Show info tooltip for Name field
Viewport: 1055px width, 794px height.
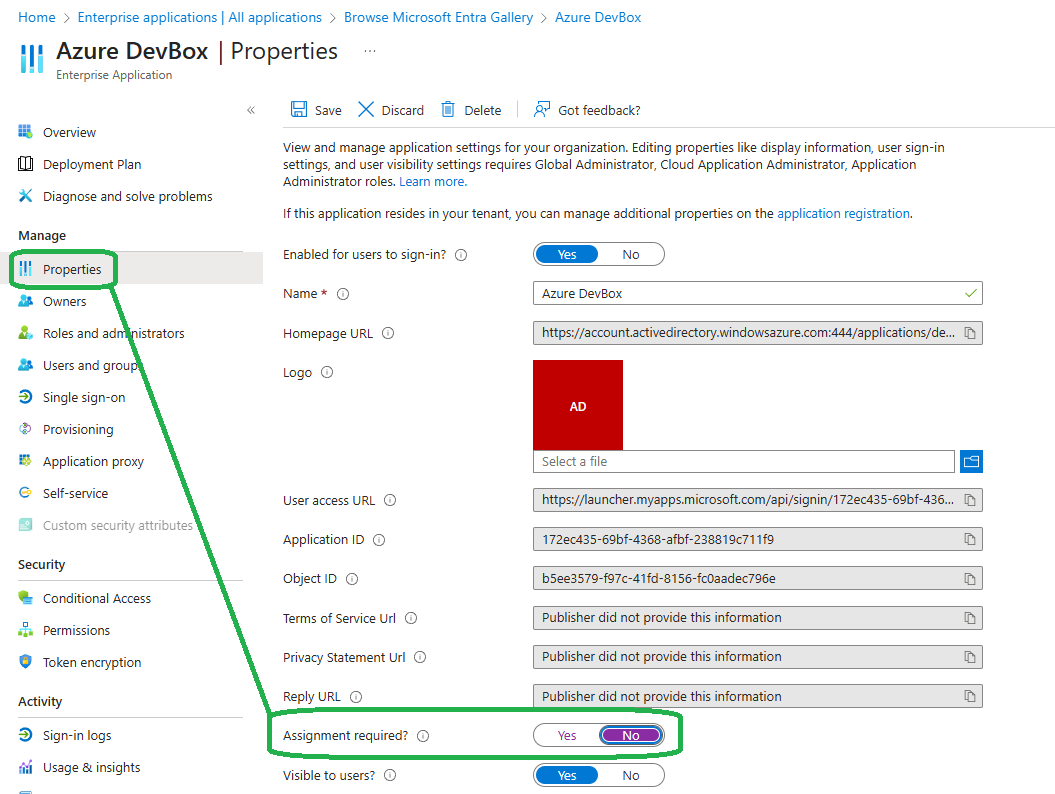[x=343, y=294]
